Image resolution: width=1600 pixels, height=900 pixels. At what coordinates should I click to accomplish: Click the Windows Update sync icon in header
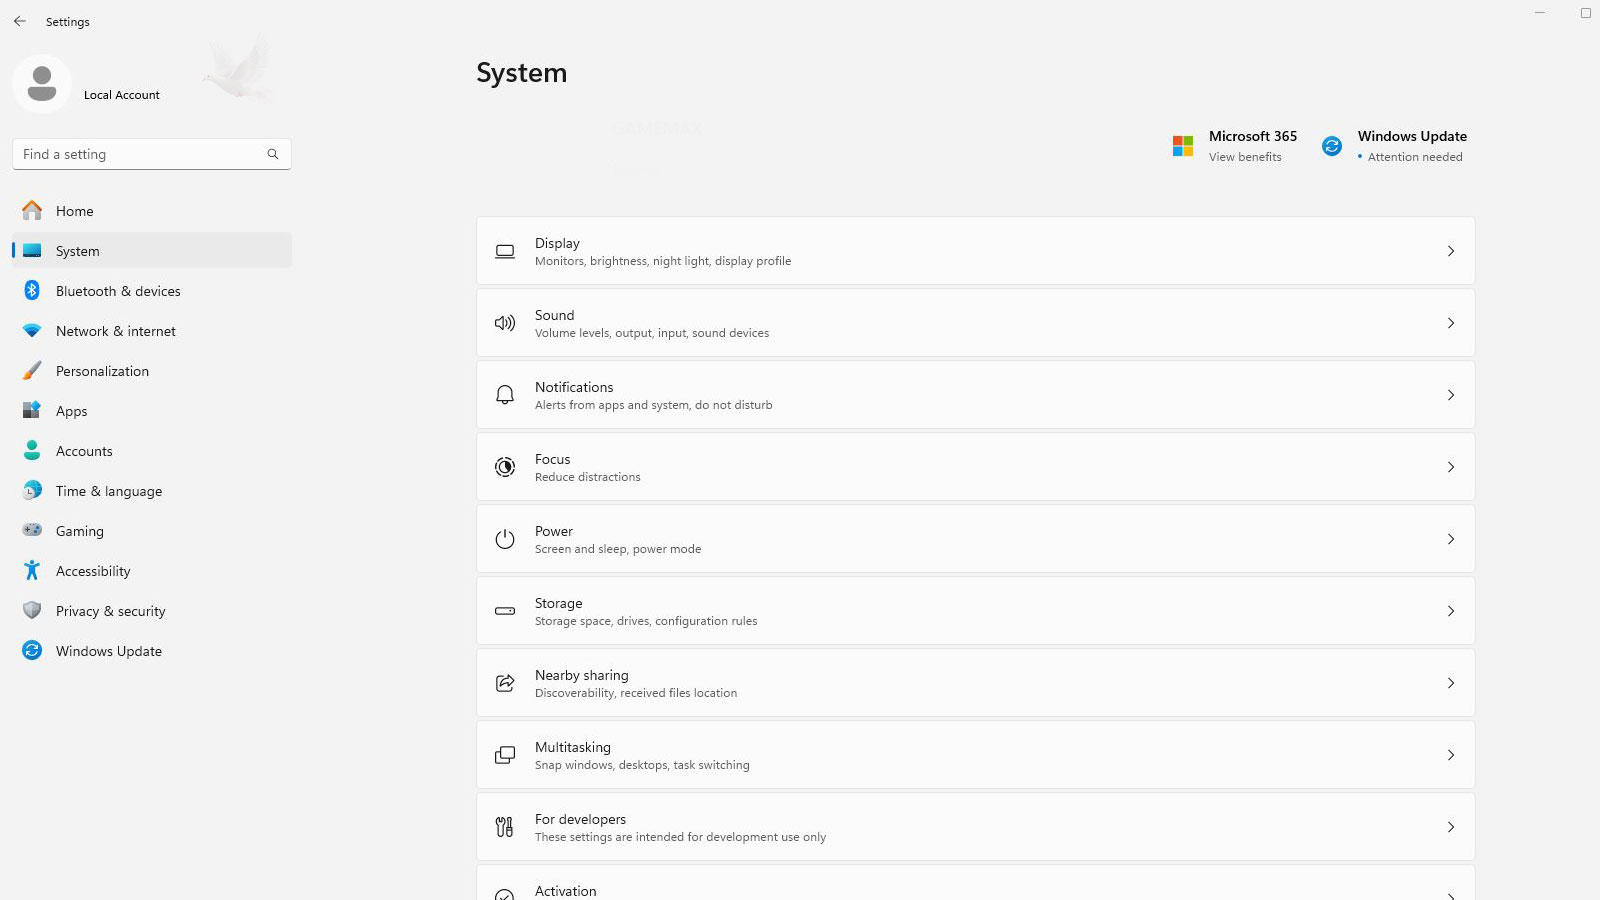click(1332, 146)
